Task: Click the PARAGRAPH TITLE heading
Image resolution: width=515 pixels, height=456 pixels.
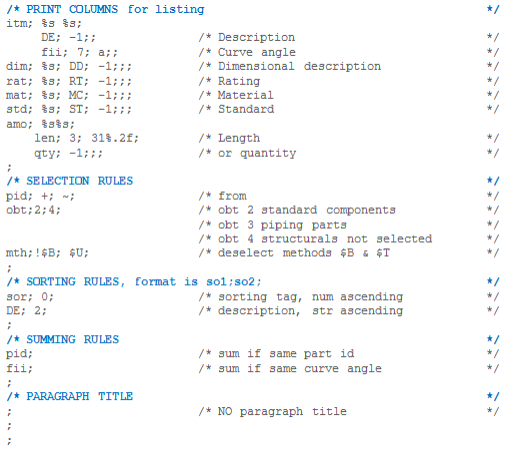Action: click(70, 396)
